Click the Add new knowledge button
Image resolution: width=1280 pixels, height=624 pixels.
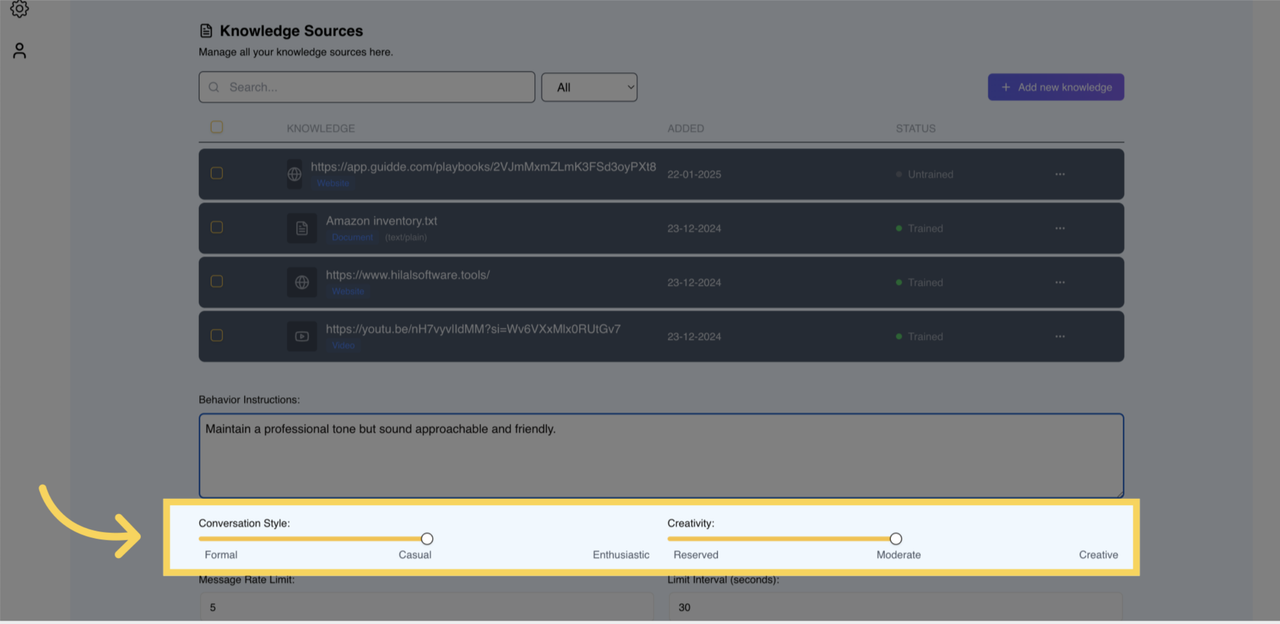1056,87
